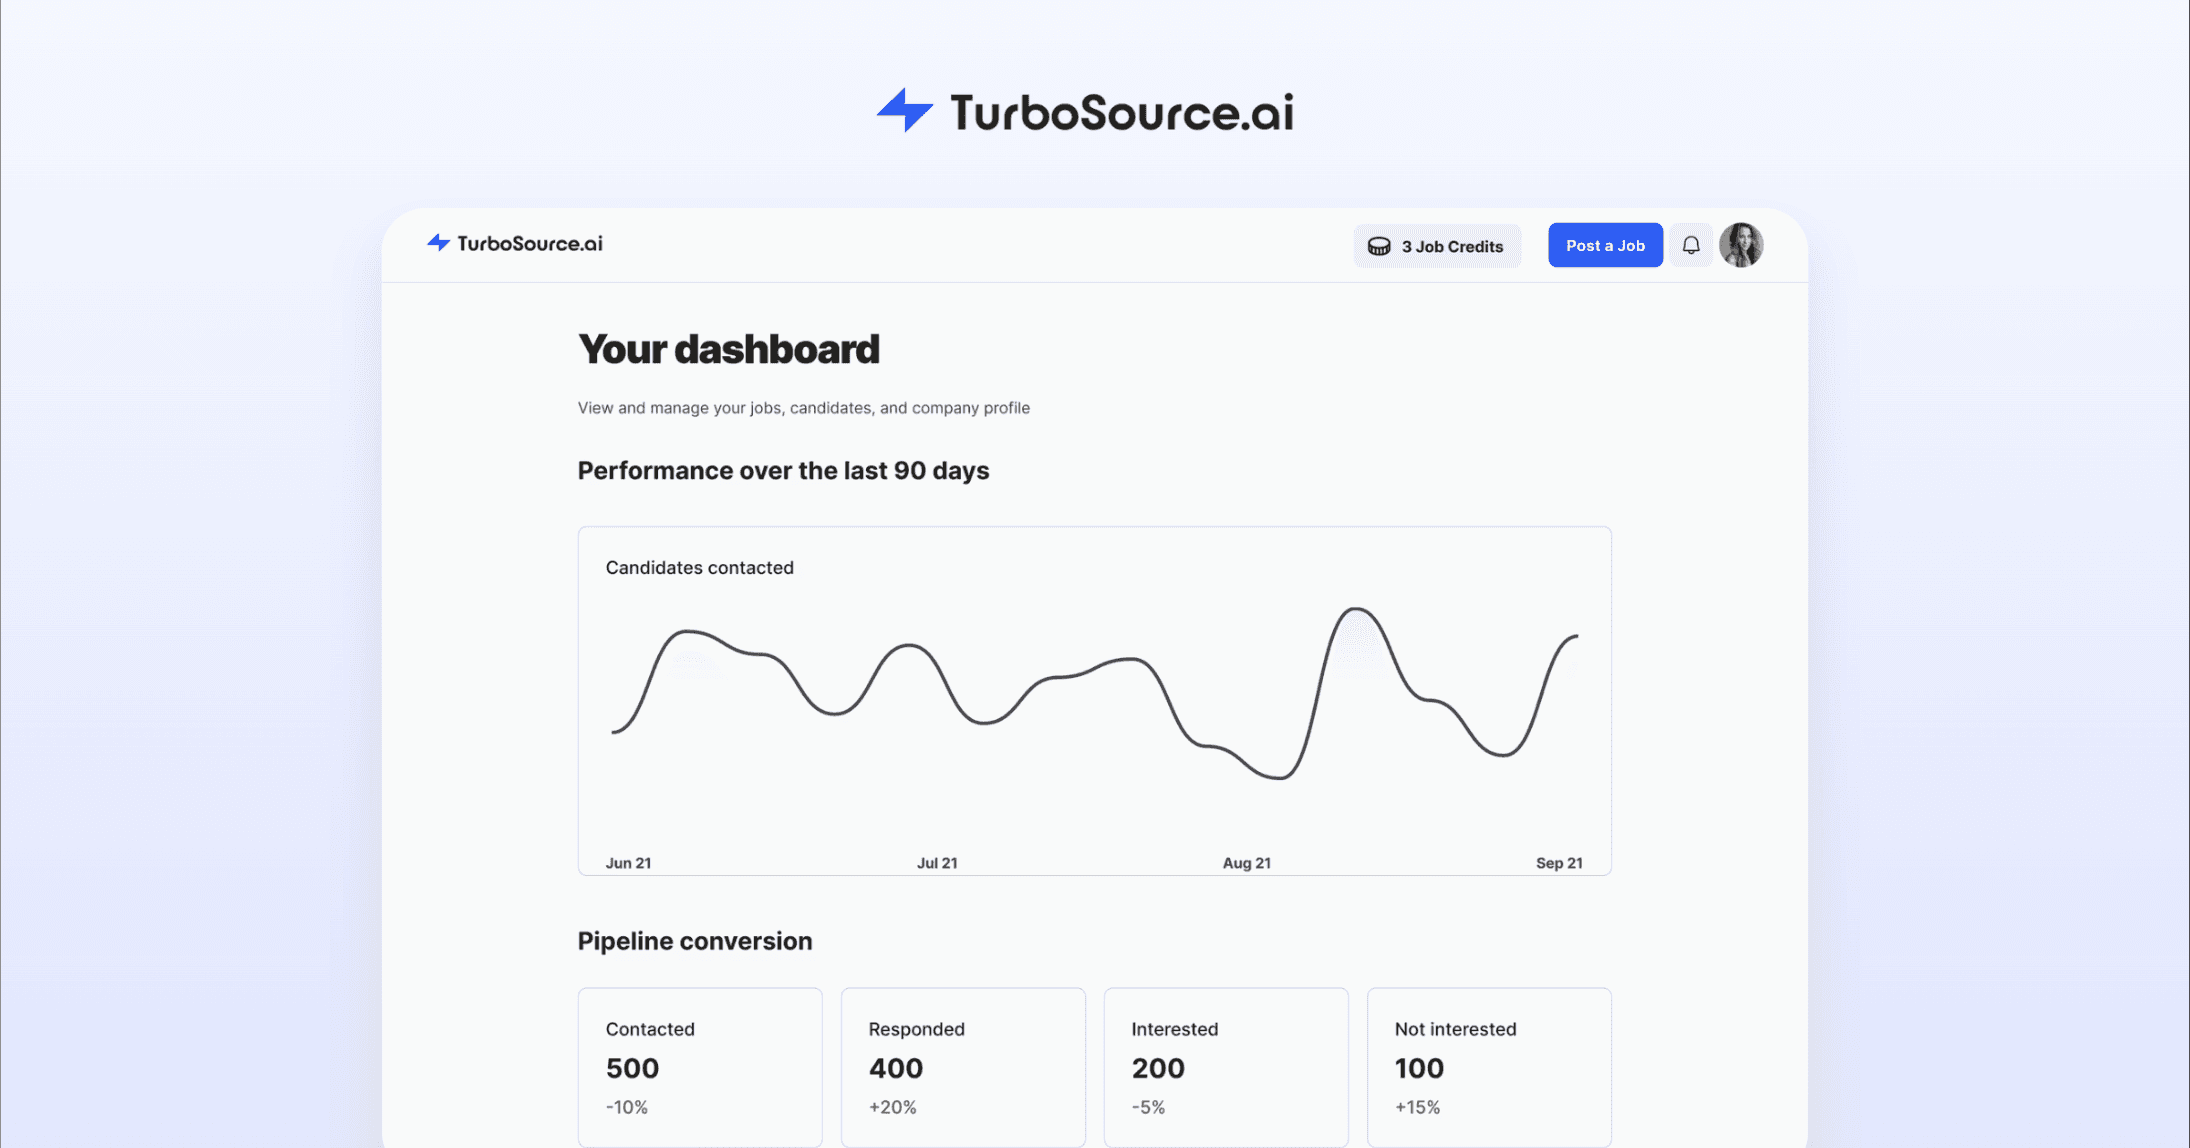Open the TurboSource.ai home link in the navbar
The width and height of the screenshot is (2190, 1148).
(514, 243)
